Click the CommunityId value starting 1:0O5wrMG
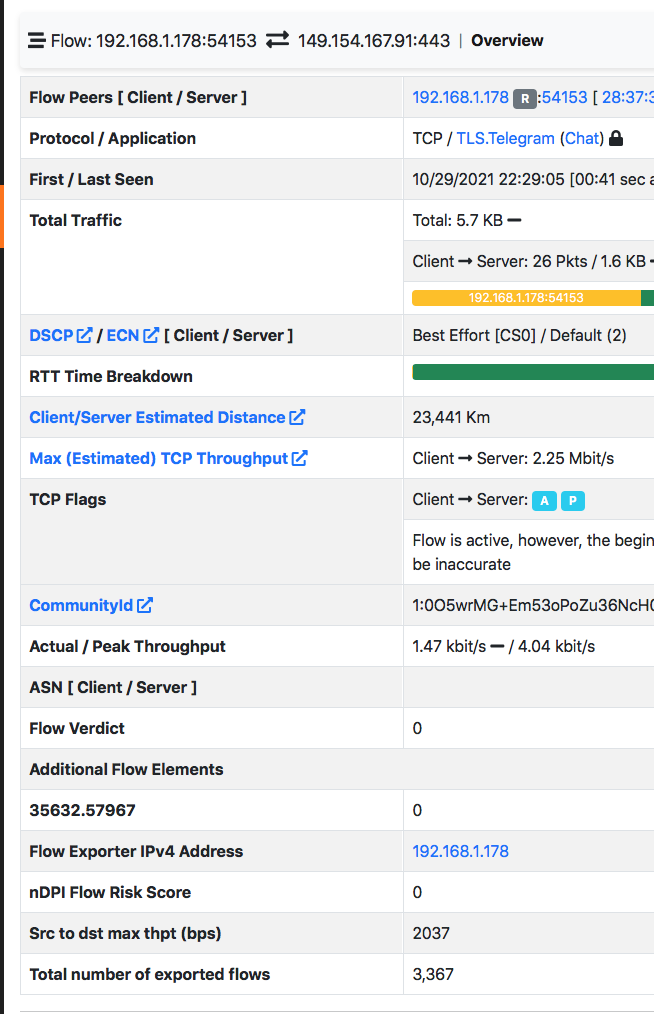The image size is (654, 1014). [533, 605]
